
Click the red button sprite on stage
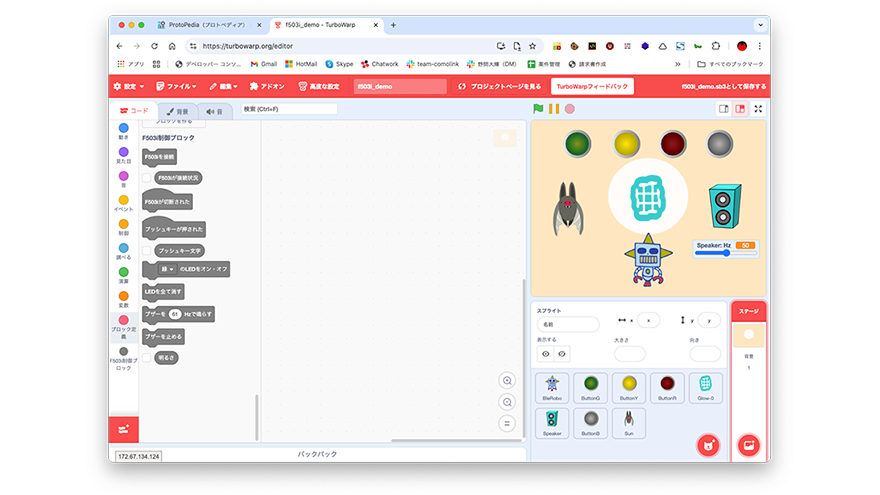click(x=673, y=144)
